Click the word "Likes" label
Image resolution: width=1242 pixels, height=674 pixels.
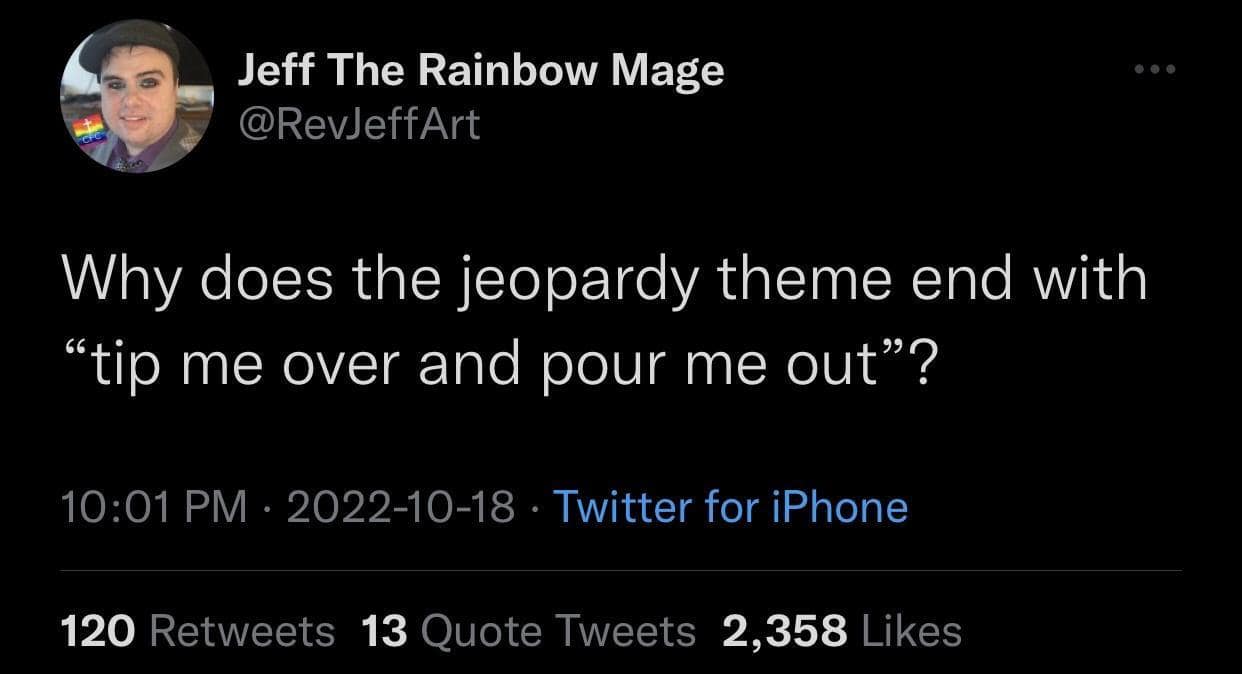pyautogui.click(x=909, y=631)
